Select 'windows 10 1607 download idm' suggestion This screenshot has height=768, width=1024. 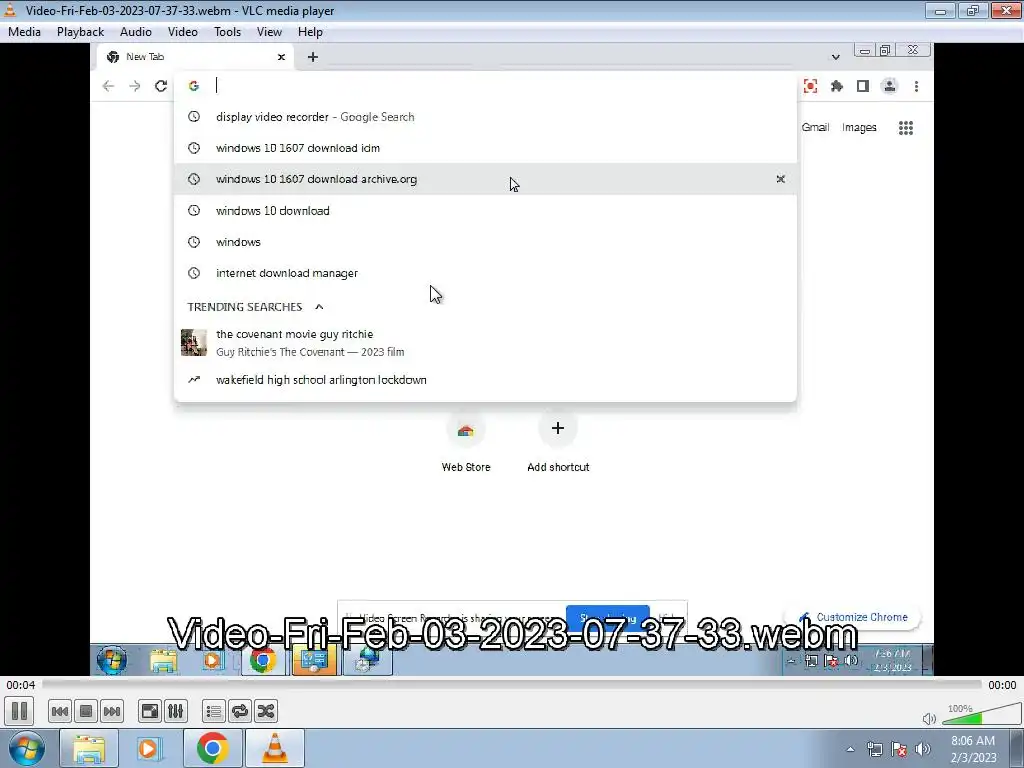click(x=485, y=148)
